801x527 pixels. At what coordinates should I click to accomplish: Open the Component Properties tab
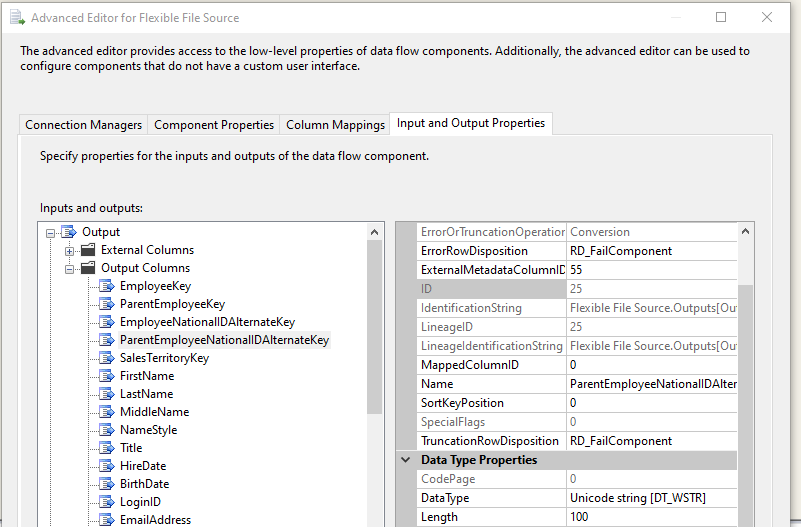click(x=214, y=125)
